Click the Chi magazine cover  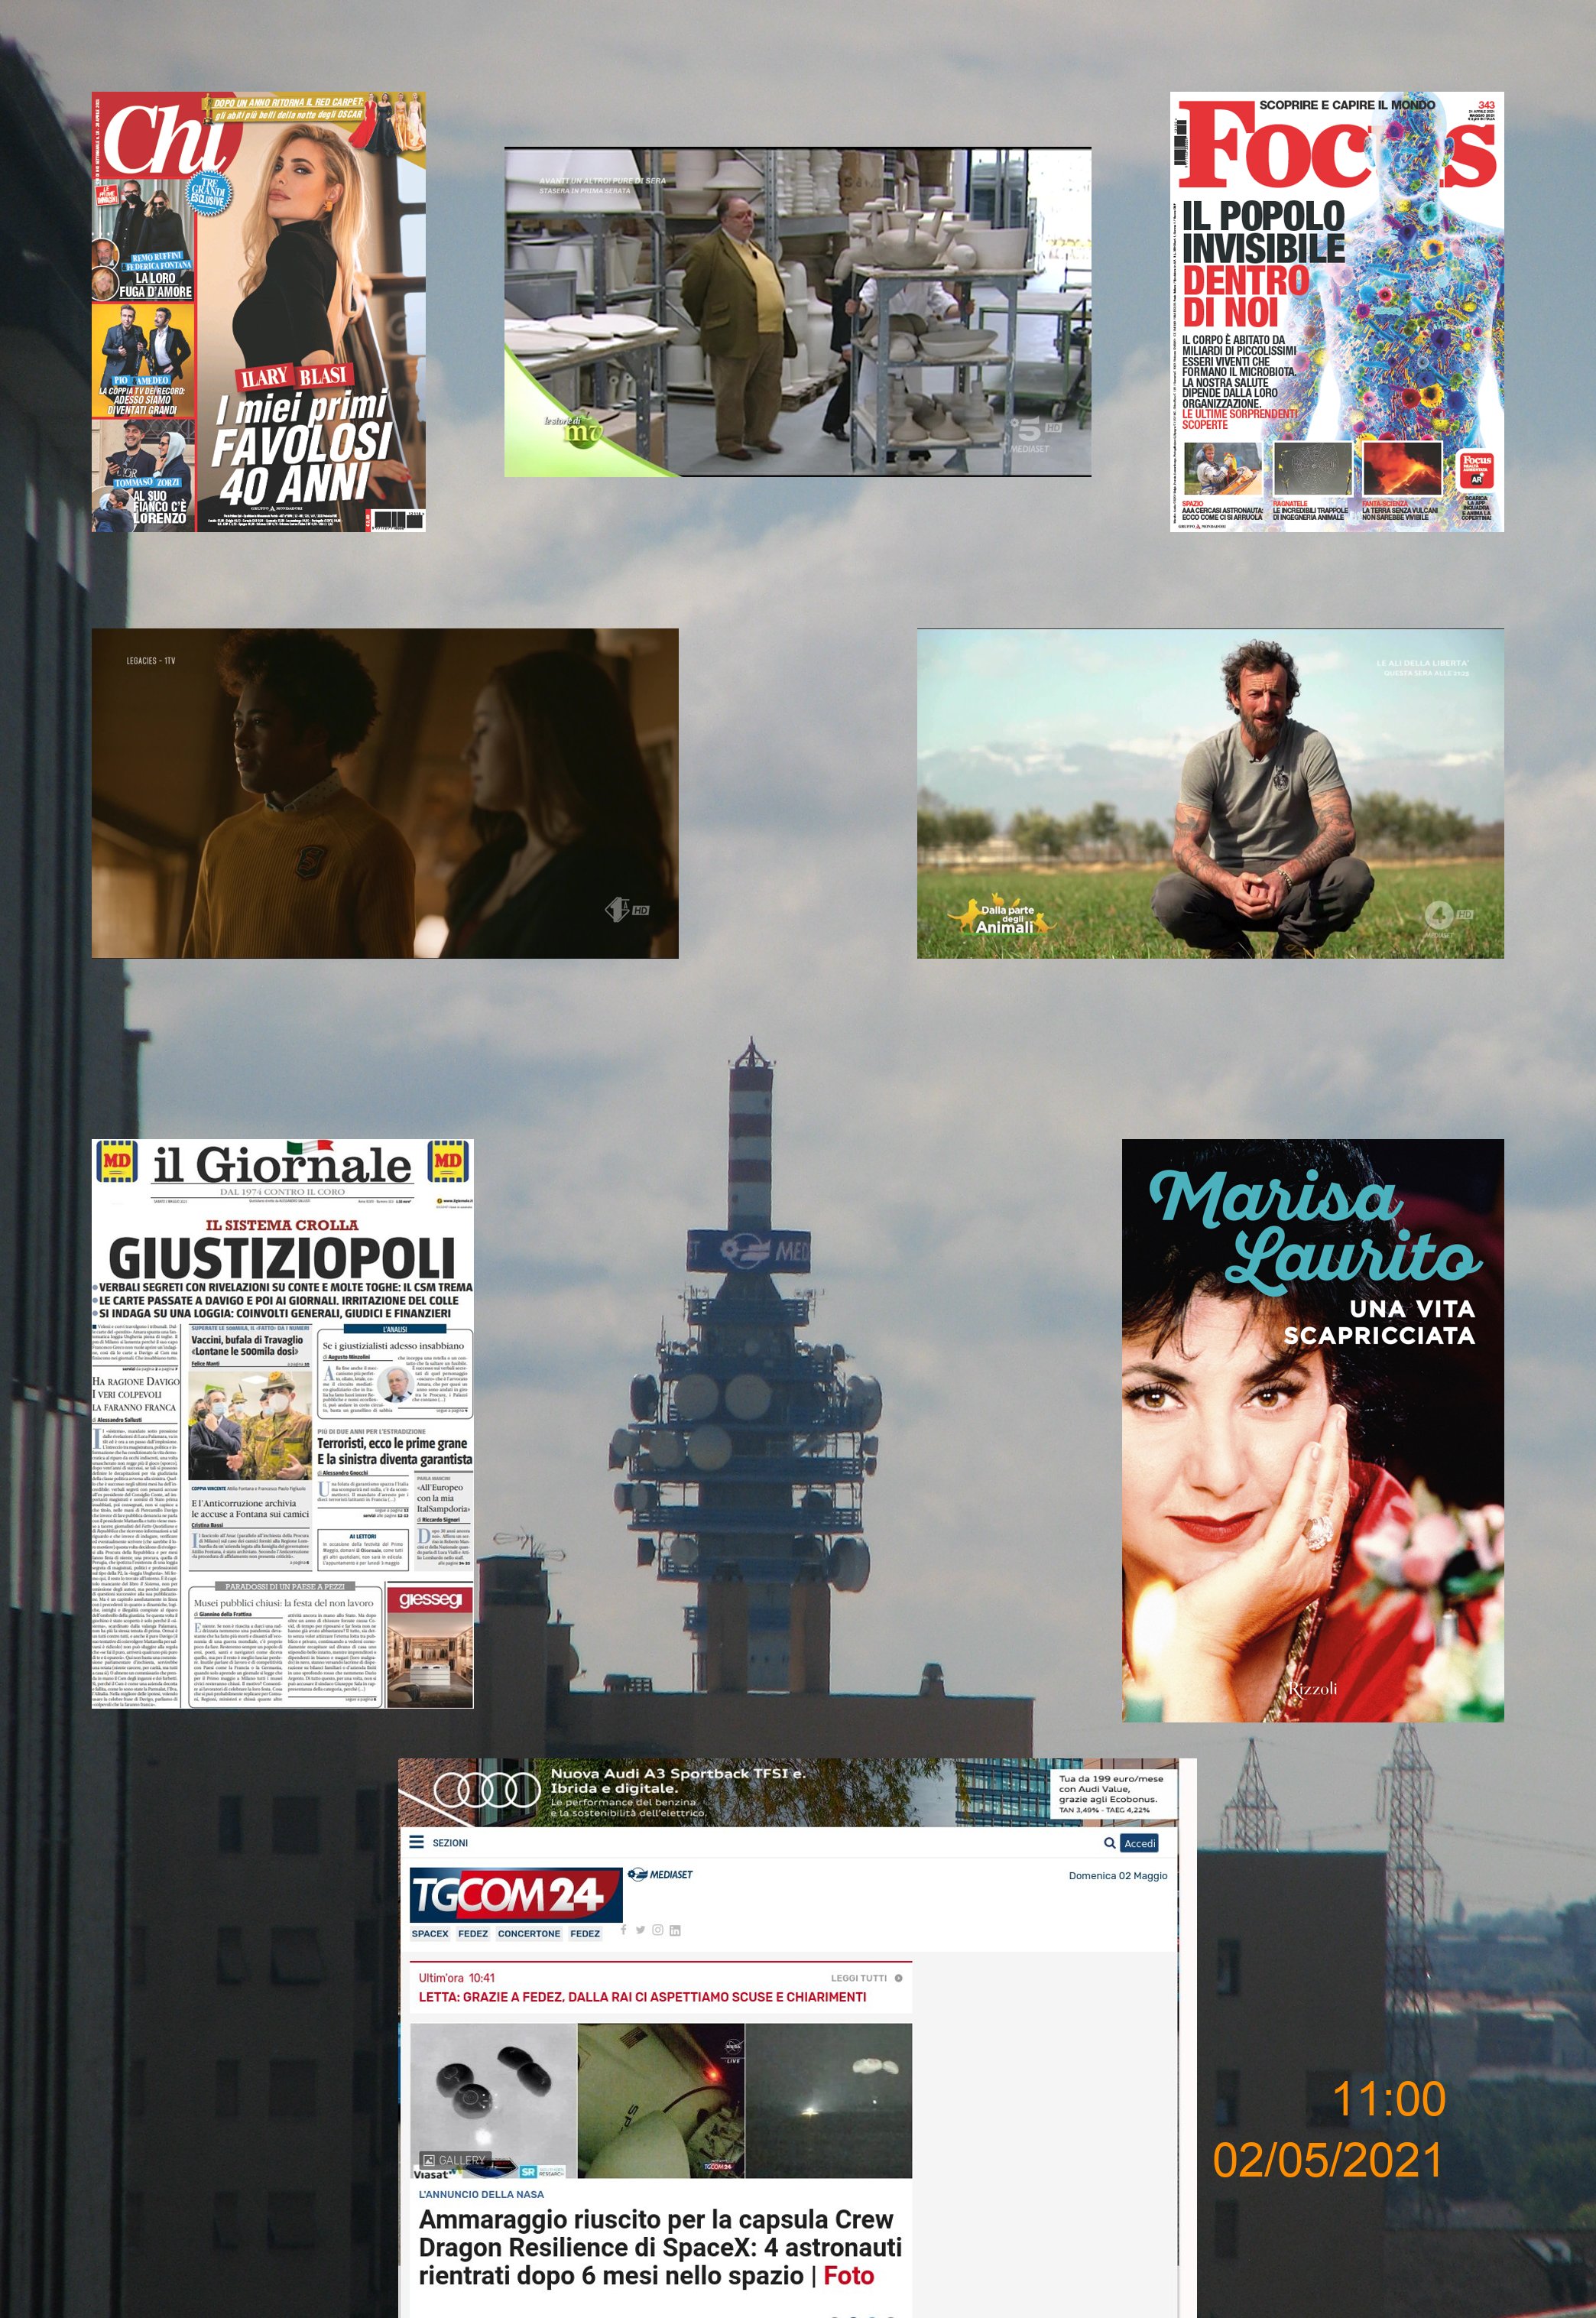pyautogui.click(x=258, y=311)
